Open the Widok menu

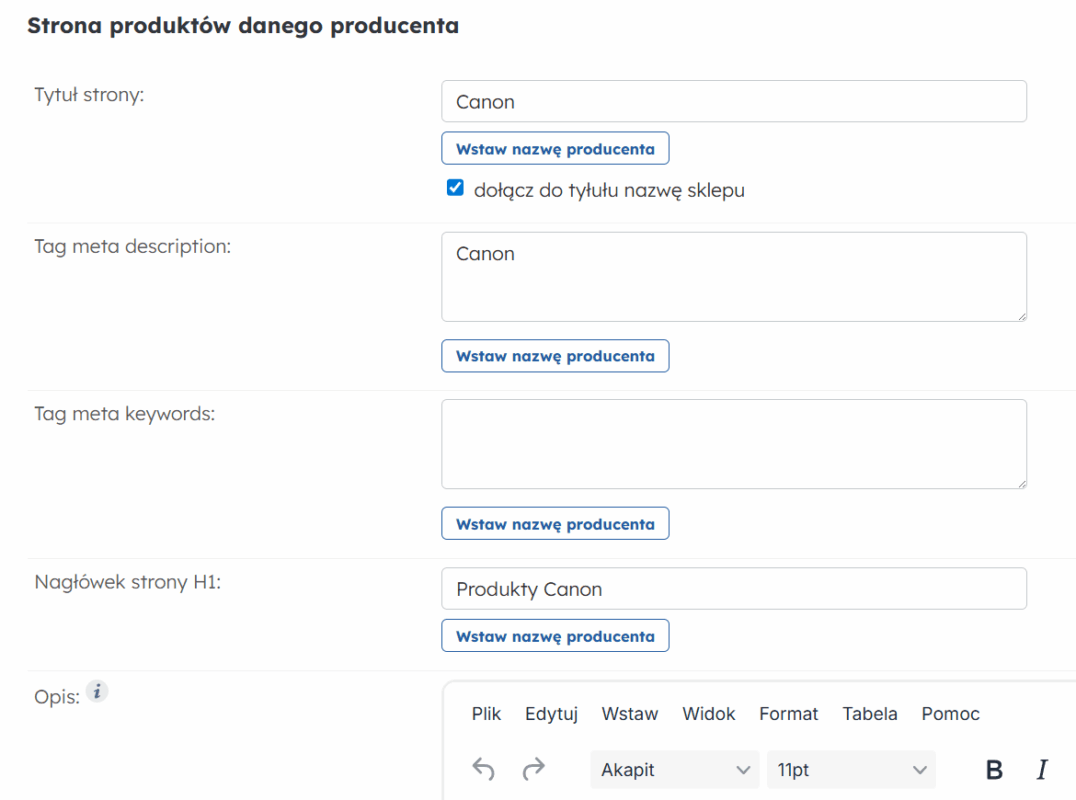coord(708,714)
